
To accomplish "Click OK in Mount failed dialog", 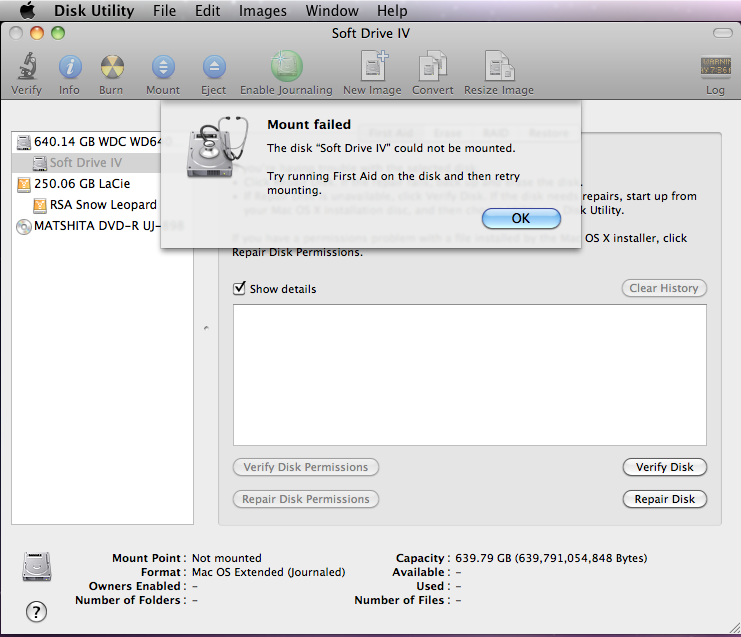I will (x=521, y=218).
